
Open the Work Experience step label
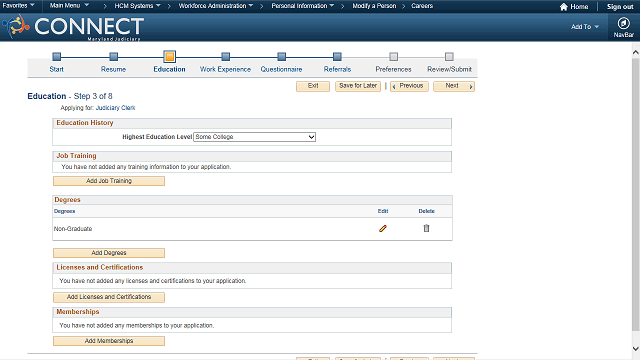(225, 69)
